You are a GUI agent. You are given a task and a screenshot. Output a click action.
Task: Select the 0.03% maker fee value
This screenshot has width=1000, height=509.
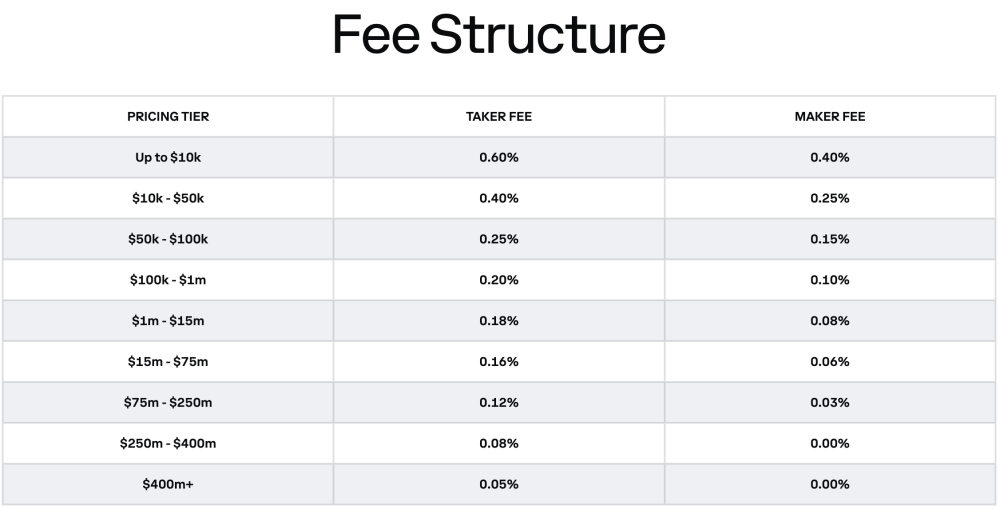(830, 402)
